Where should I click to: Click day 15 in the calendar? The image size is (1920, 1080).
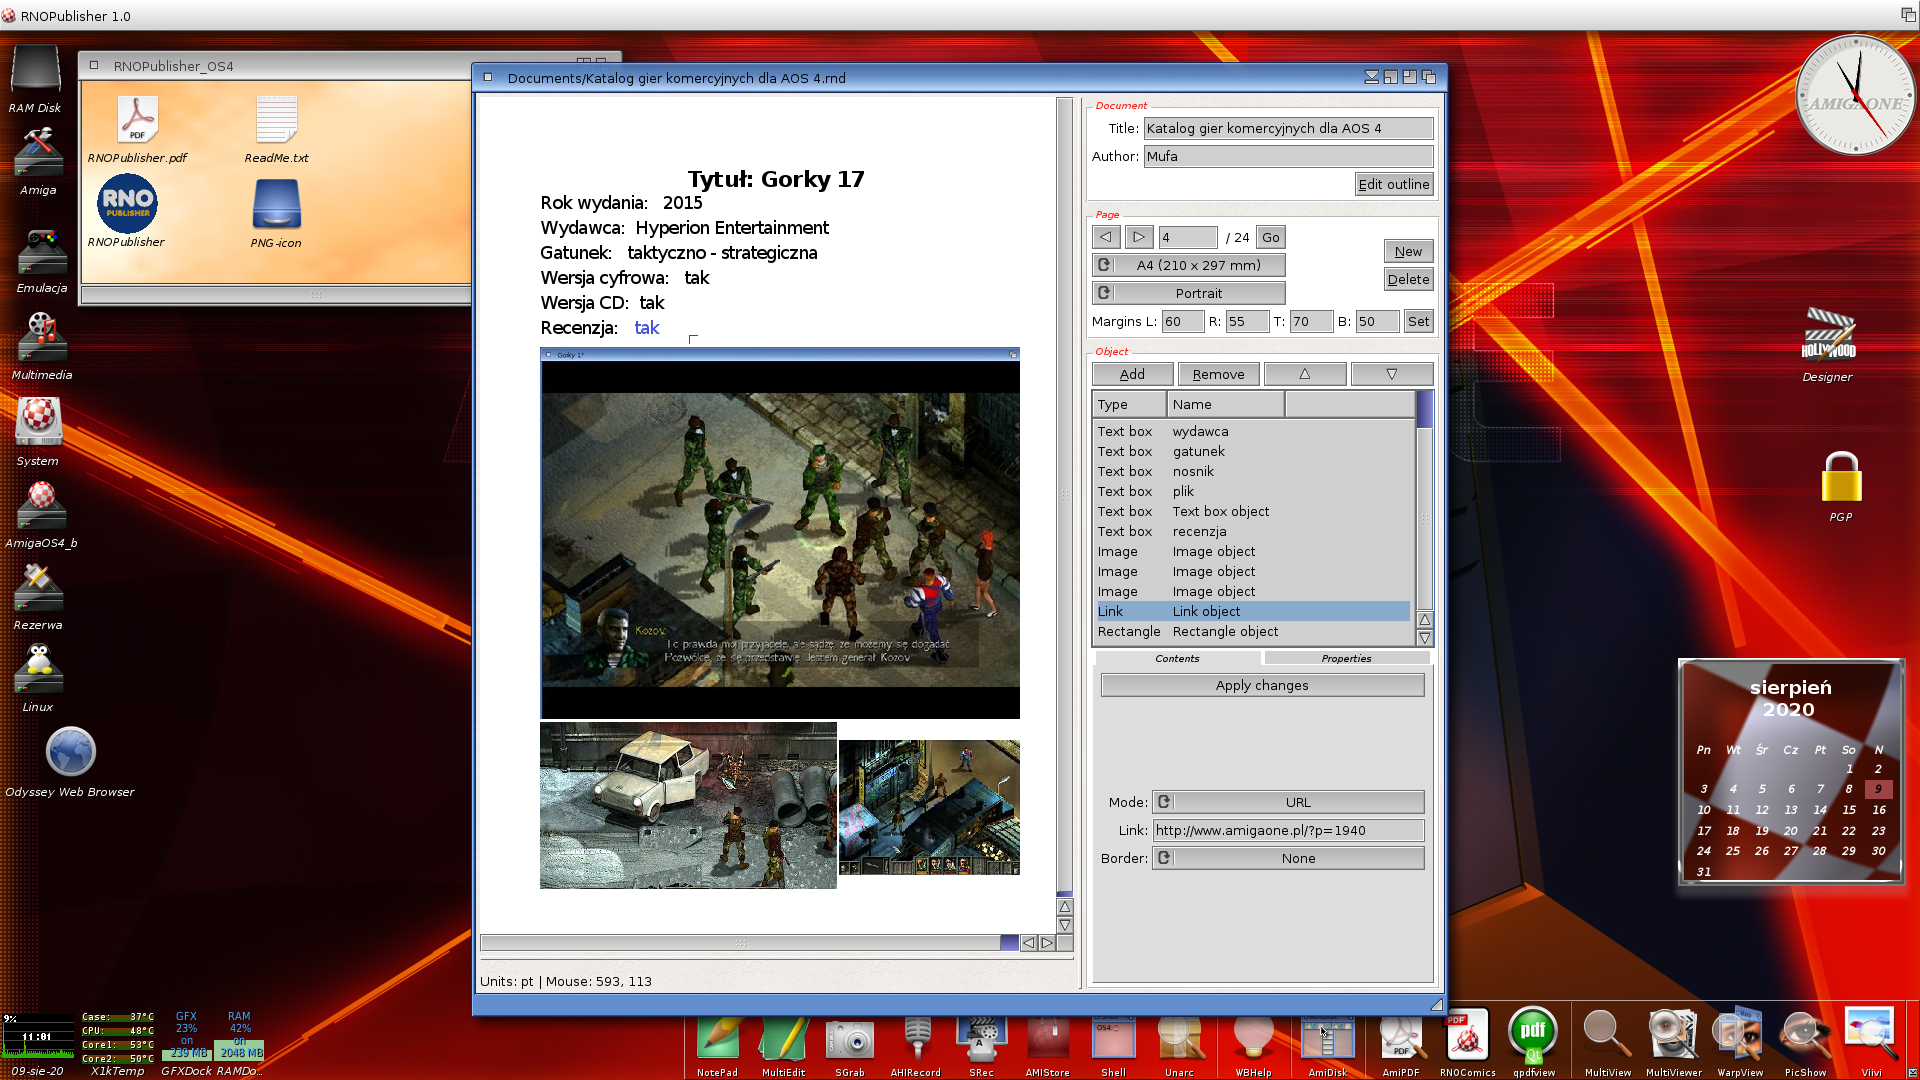[1849, 810]
